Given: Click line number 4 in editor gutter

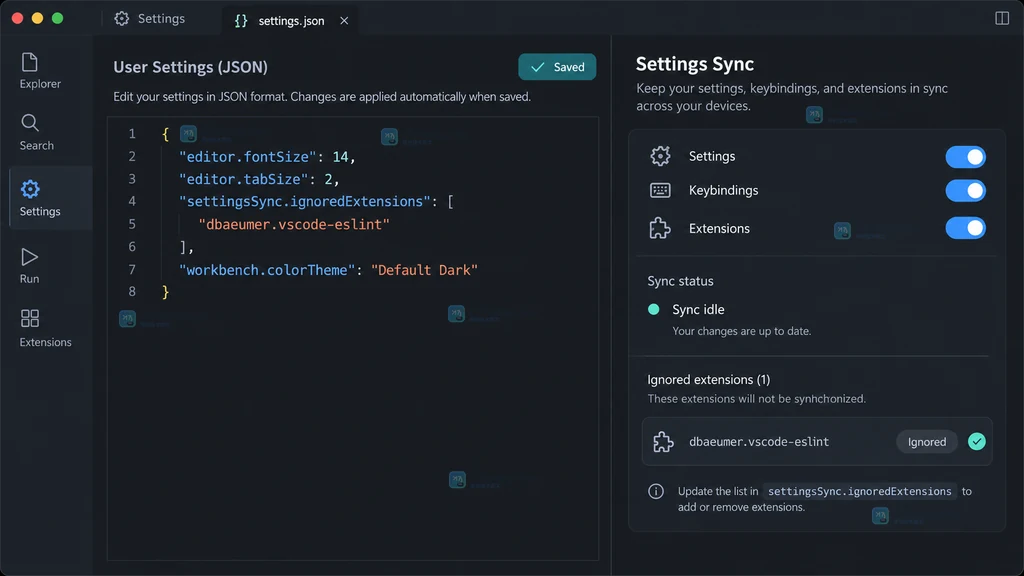Looking at the screenshot, I should click(x=132, y=201).
